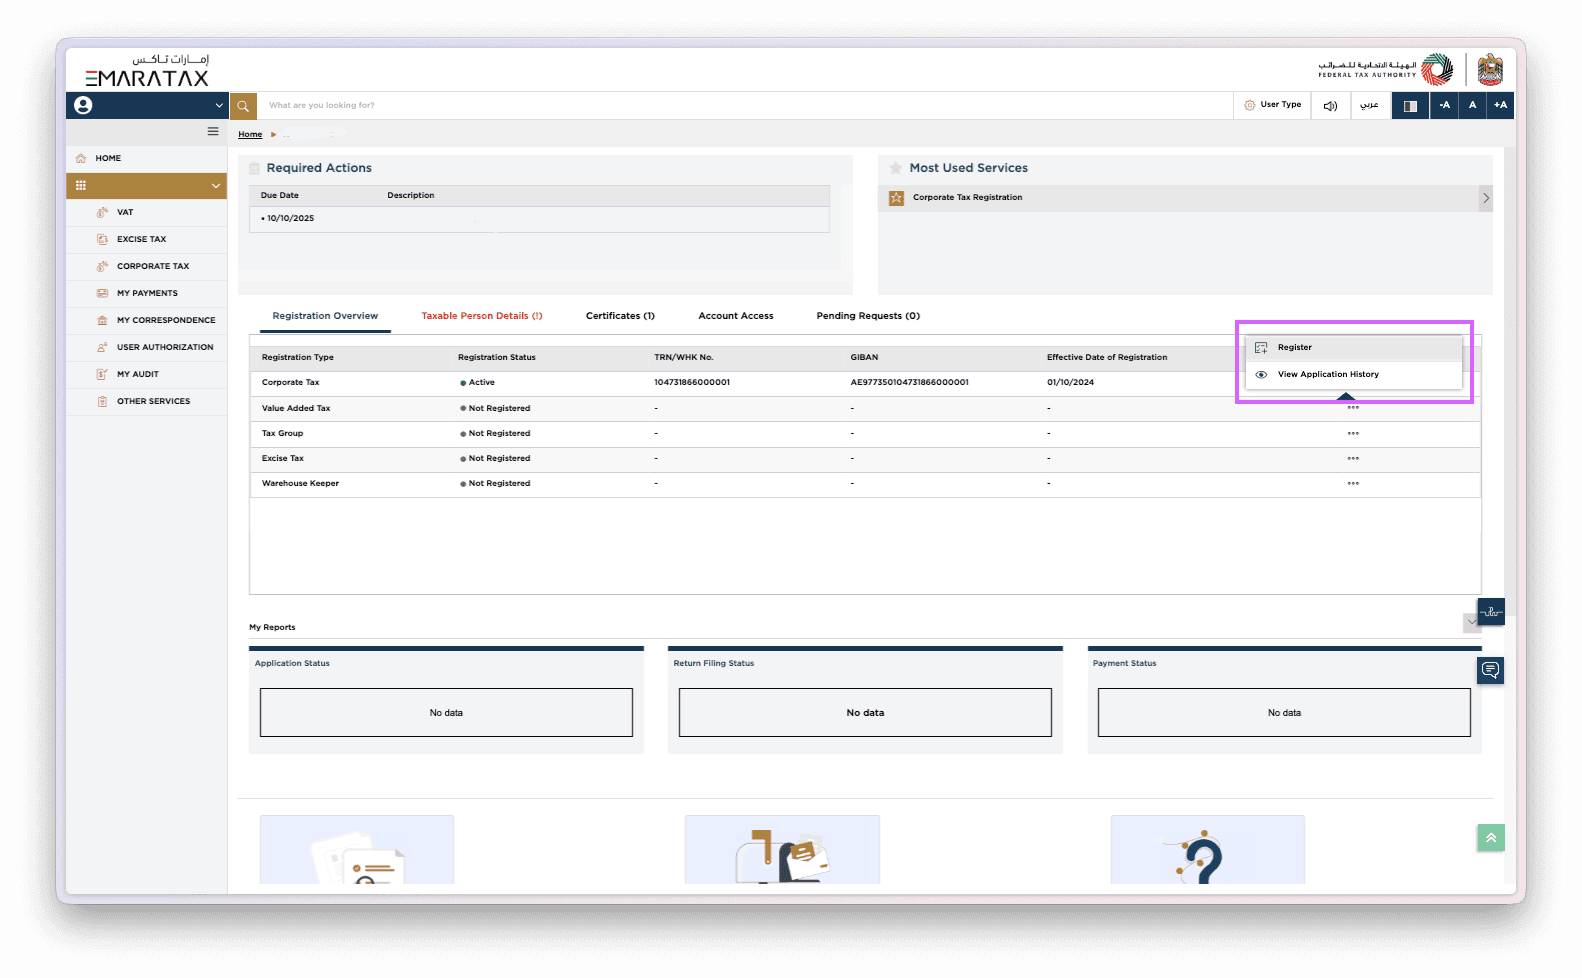Click the Home breadcrumb link
The height and width of the screenshot is (978, 1582).
pyautogui.click(x=250, y=134)
